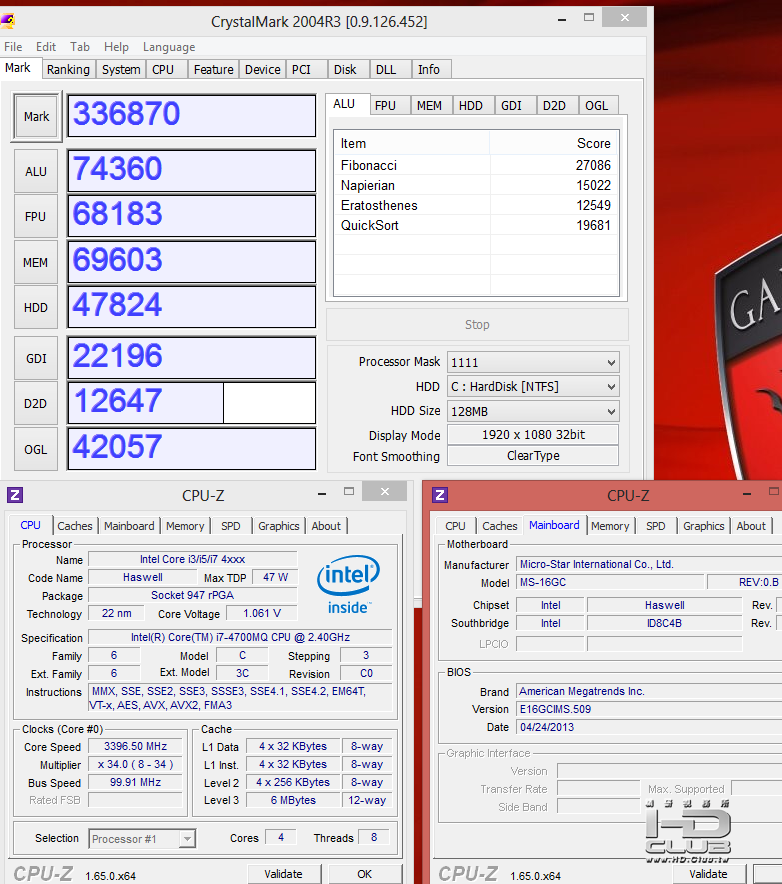Screen dimensions: 782x884
Task: Select the OGL results sub-tab
Action: (597, 105)
